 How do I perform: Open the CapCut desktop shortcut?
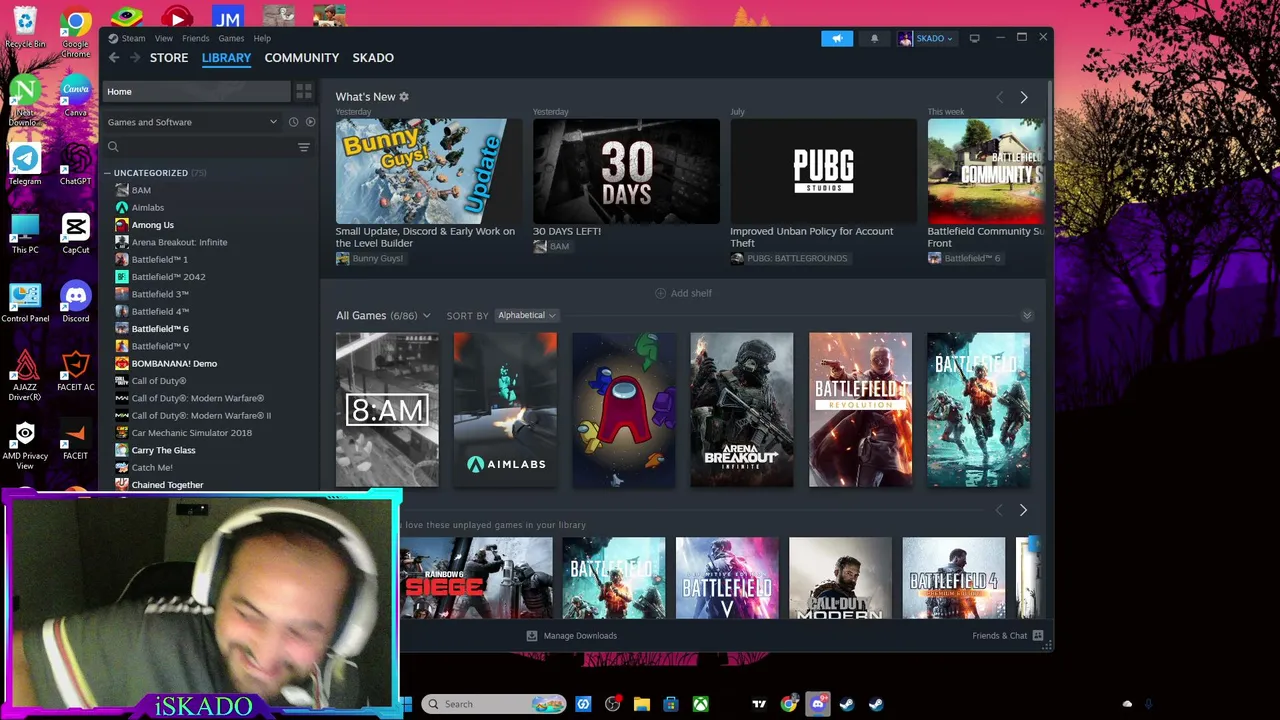(75, 234)
